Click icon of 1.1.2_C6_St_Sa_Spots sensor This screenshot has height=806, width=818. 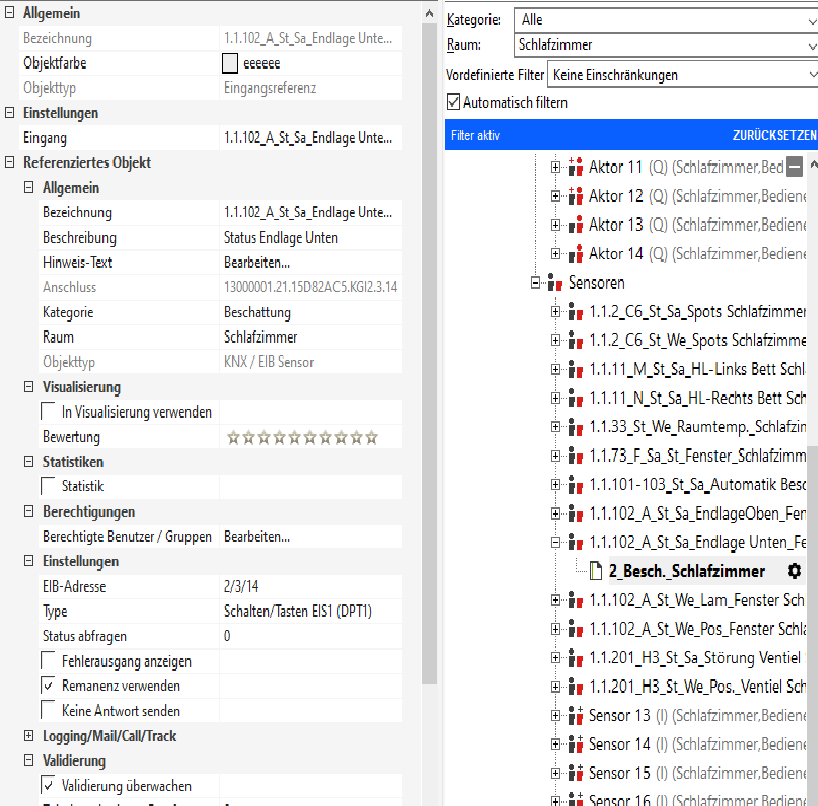575,311
